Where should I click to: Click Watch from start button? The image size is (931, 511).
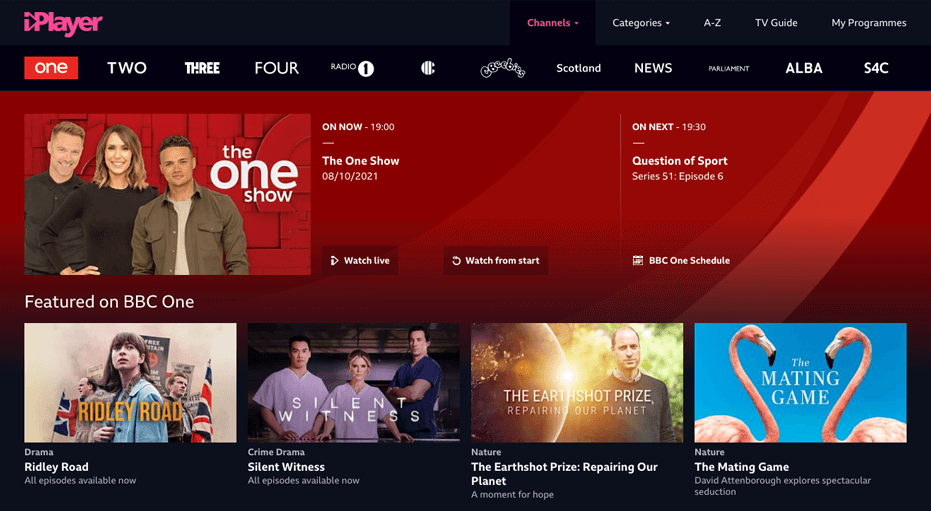click(496, 261)
